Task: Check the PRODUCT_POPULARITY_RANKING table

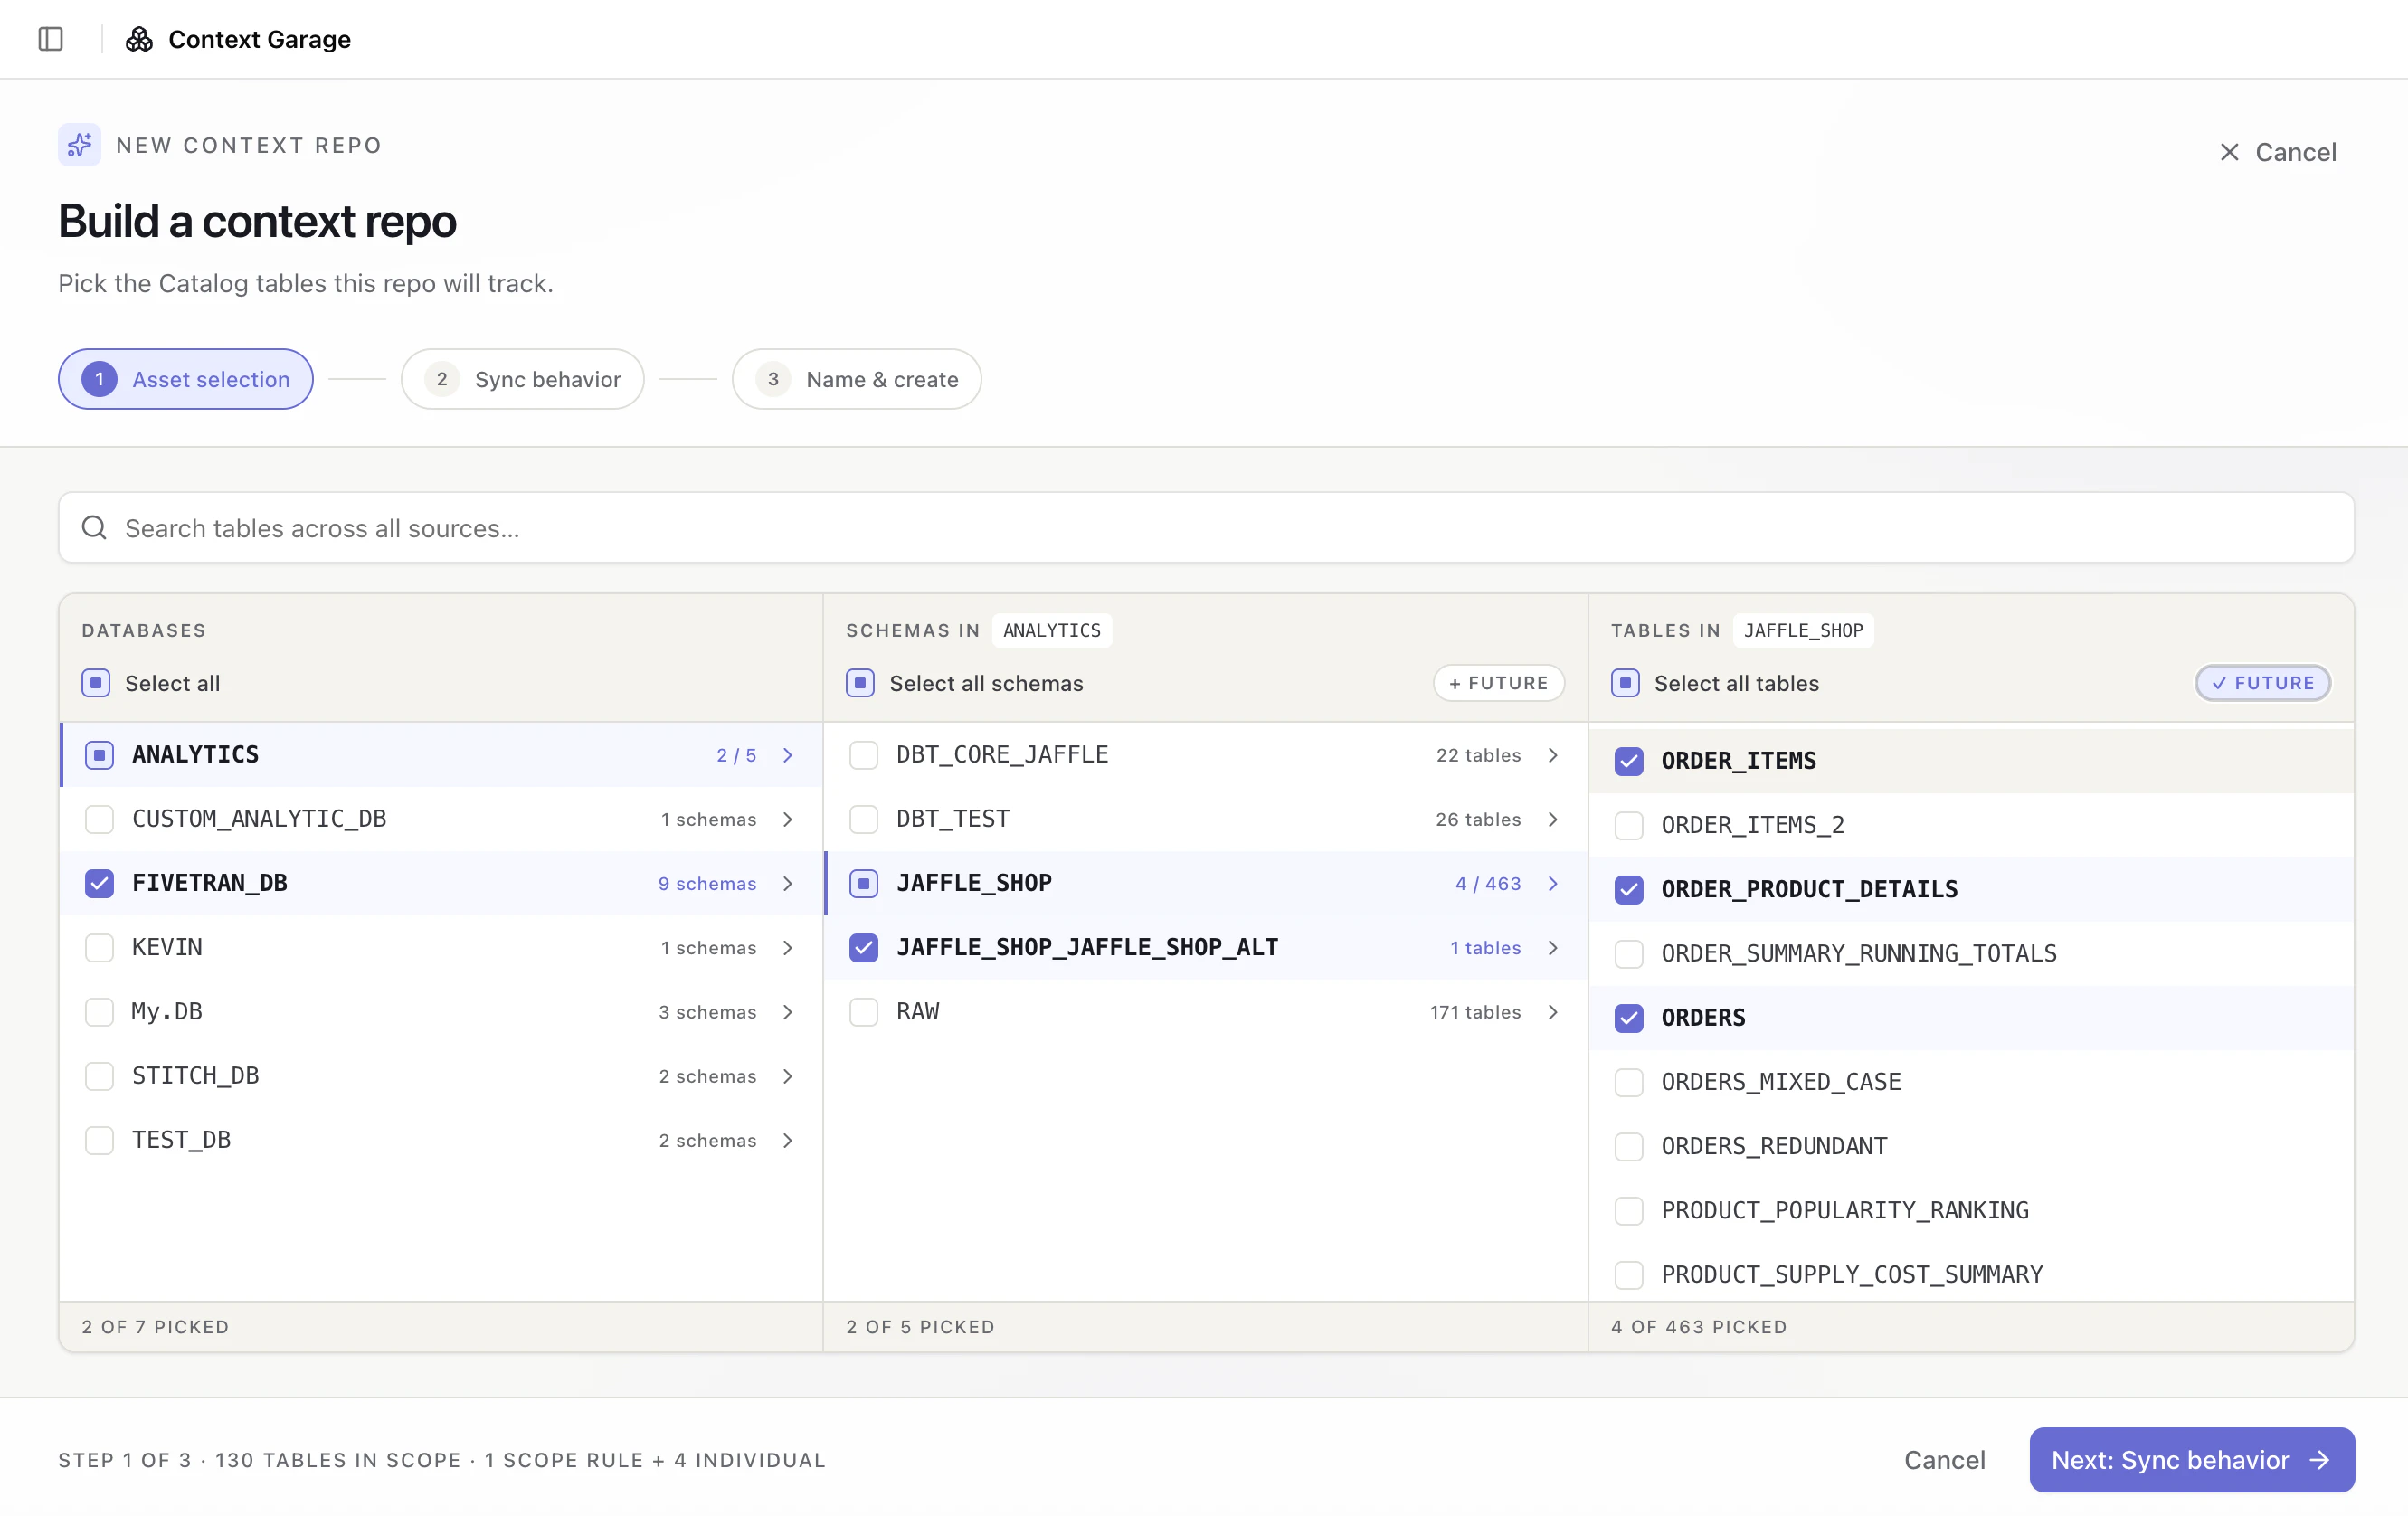Action: click(x=1629, y=1210)
